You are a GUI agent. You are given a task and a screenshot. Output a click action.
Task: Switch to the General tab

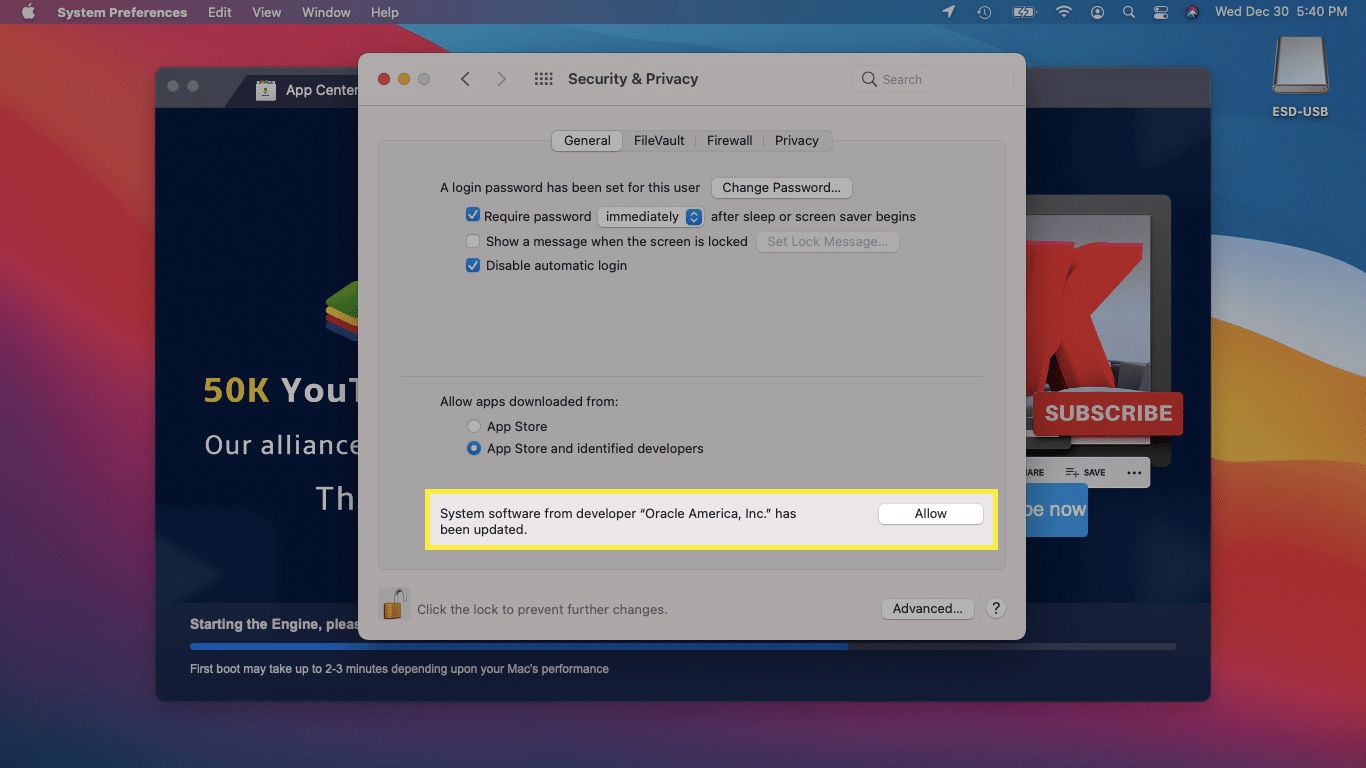(x=587, y=141)
